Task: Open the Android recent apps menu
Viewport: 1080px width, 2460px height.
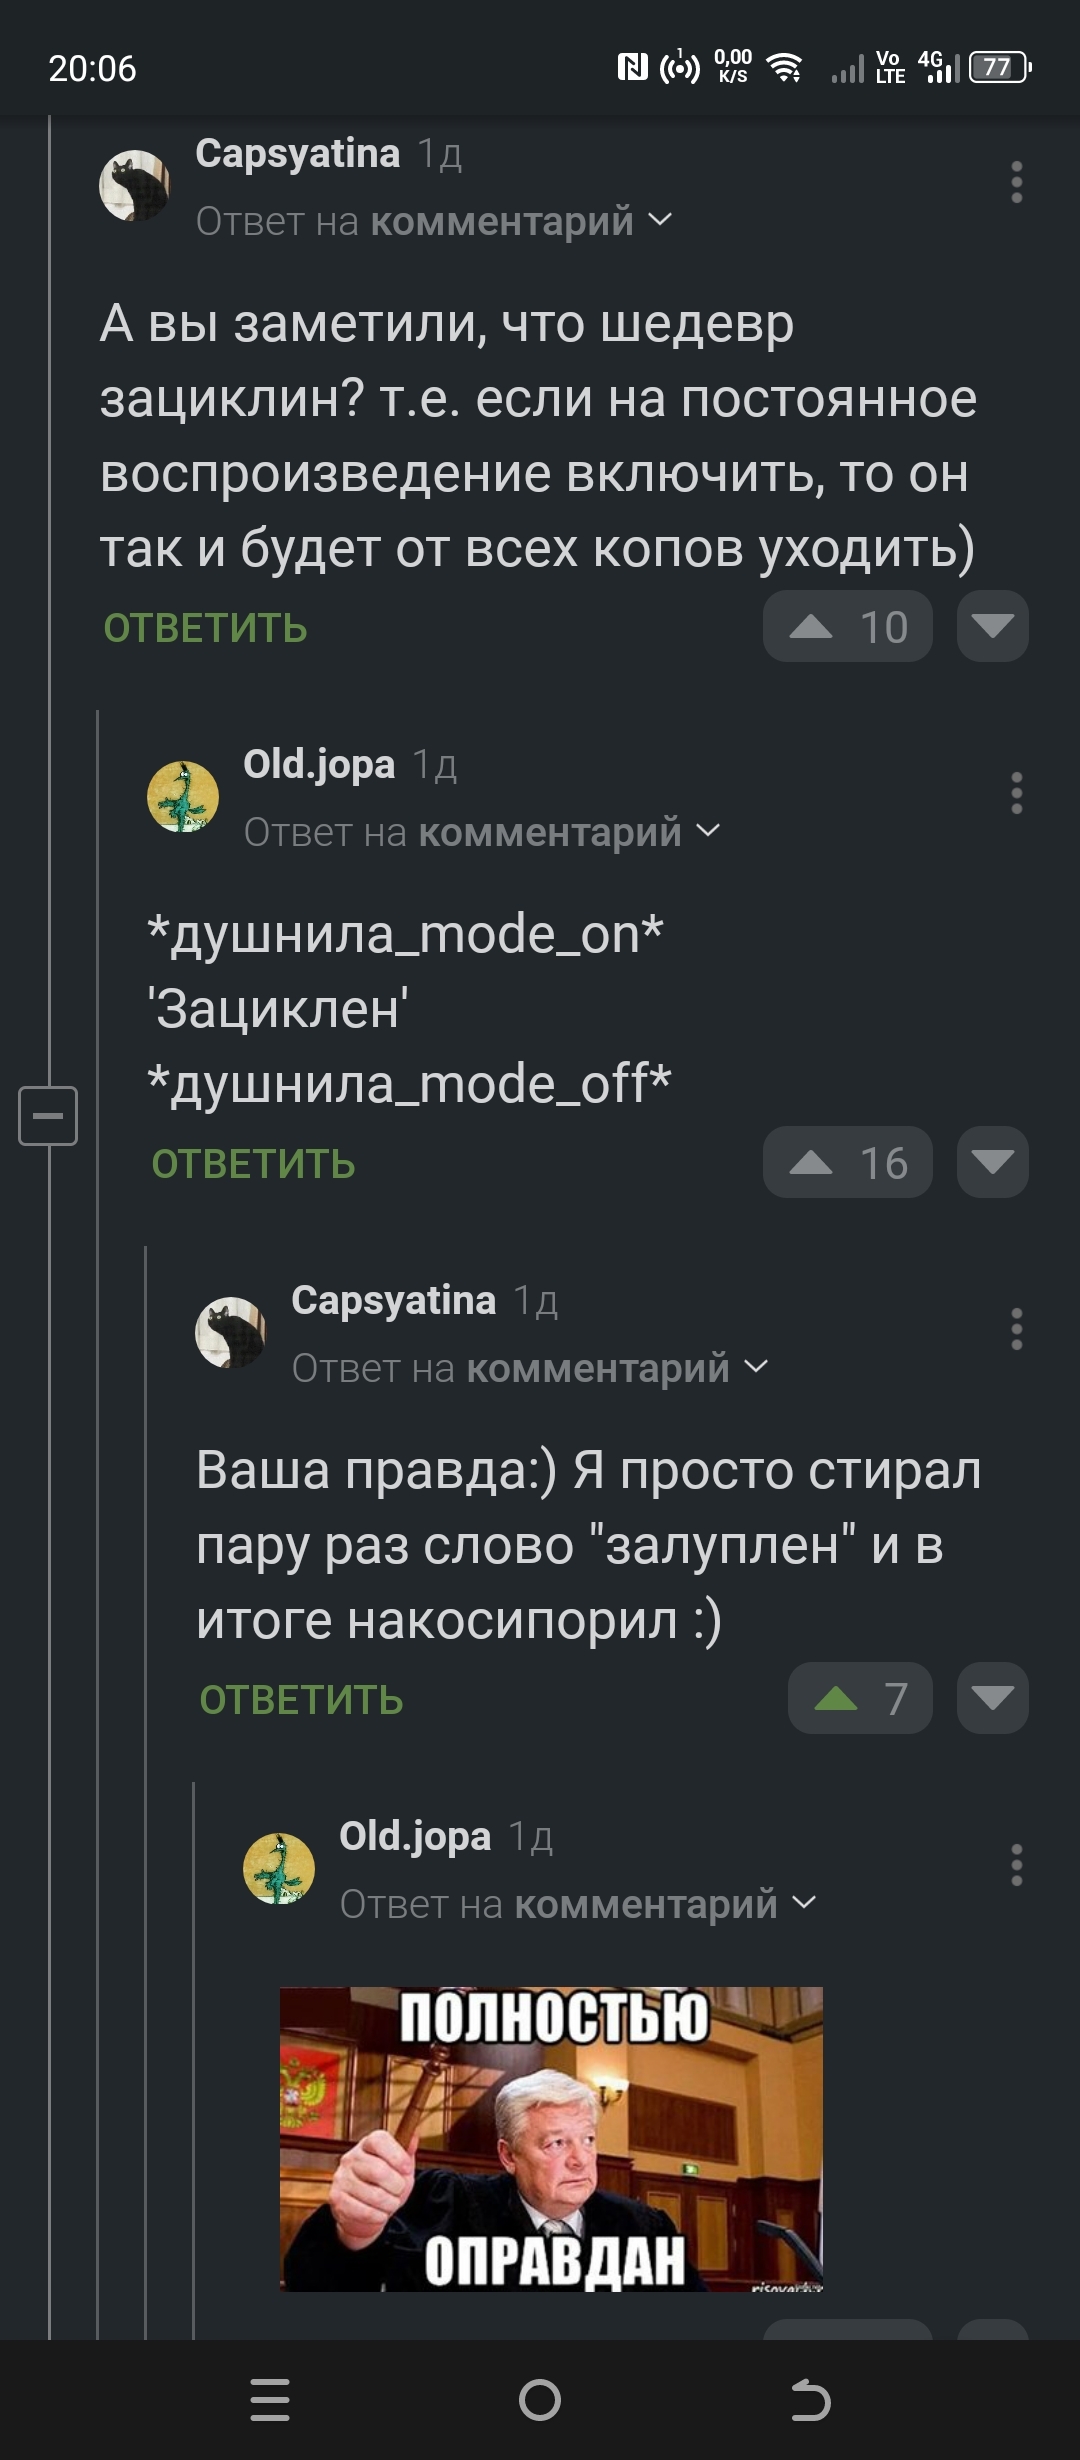Action: tap(270, 2400)
